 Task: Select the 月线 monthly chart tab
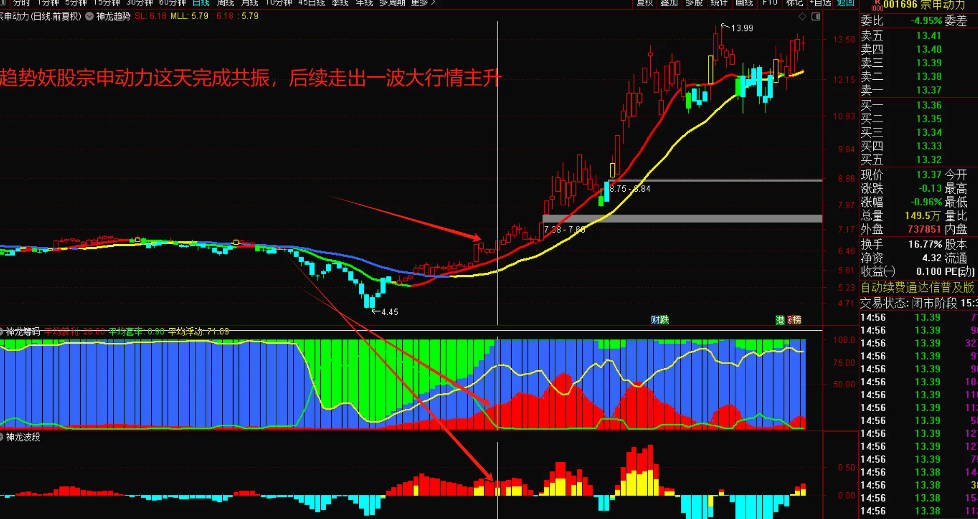click(x=249, y=2)
